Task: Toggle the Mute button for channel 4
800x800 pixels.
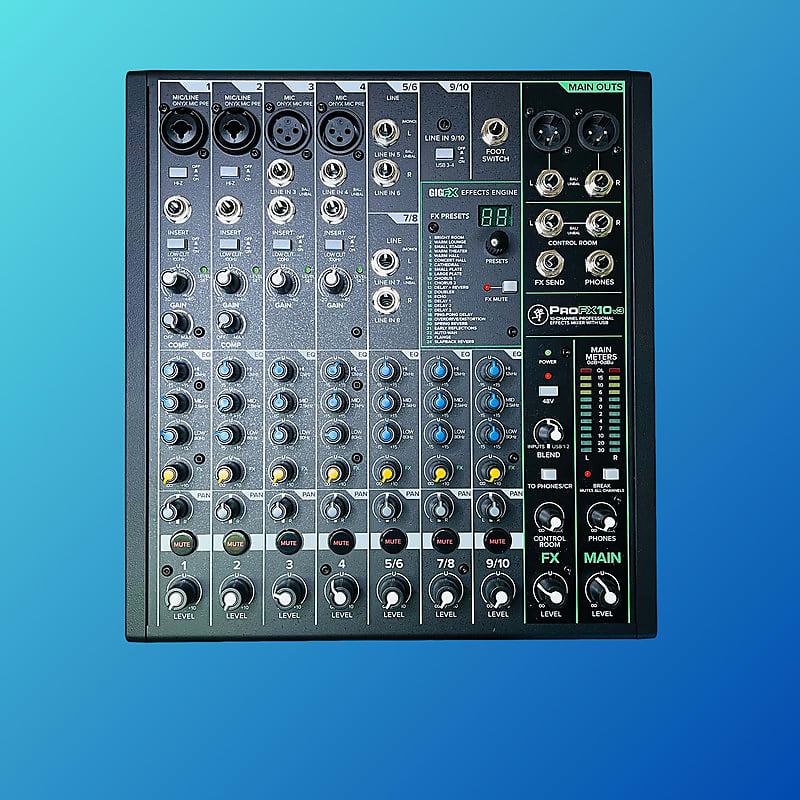Action: coord(341,541)
